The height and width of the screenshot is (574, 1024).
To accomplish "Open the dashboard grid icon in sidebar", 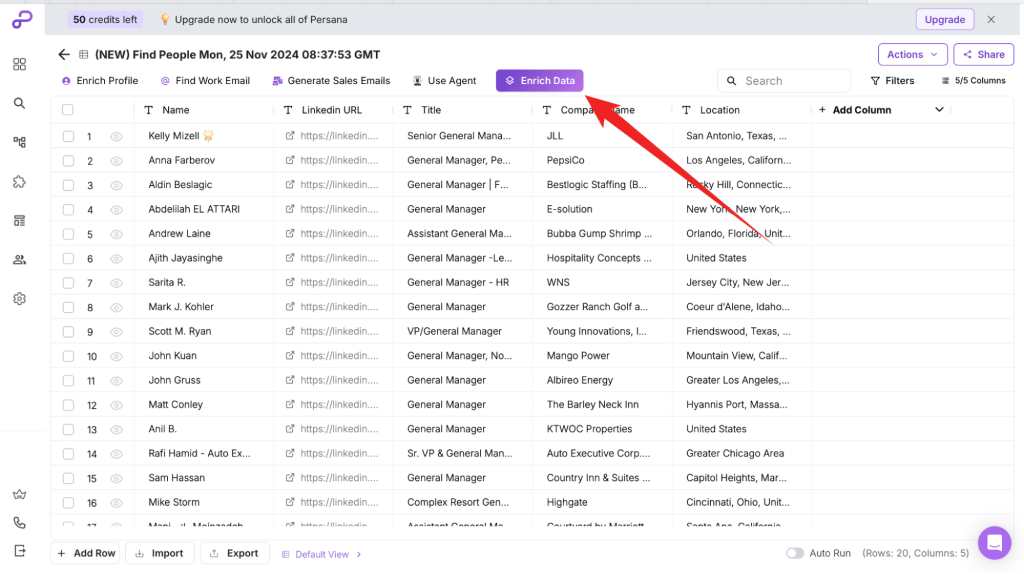I will (x=20, y=64).
